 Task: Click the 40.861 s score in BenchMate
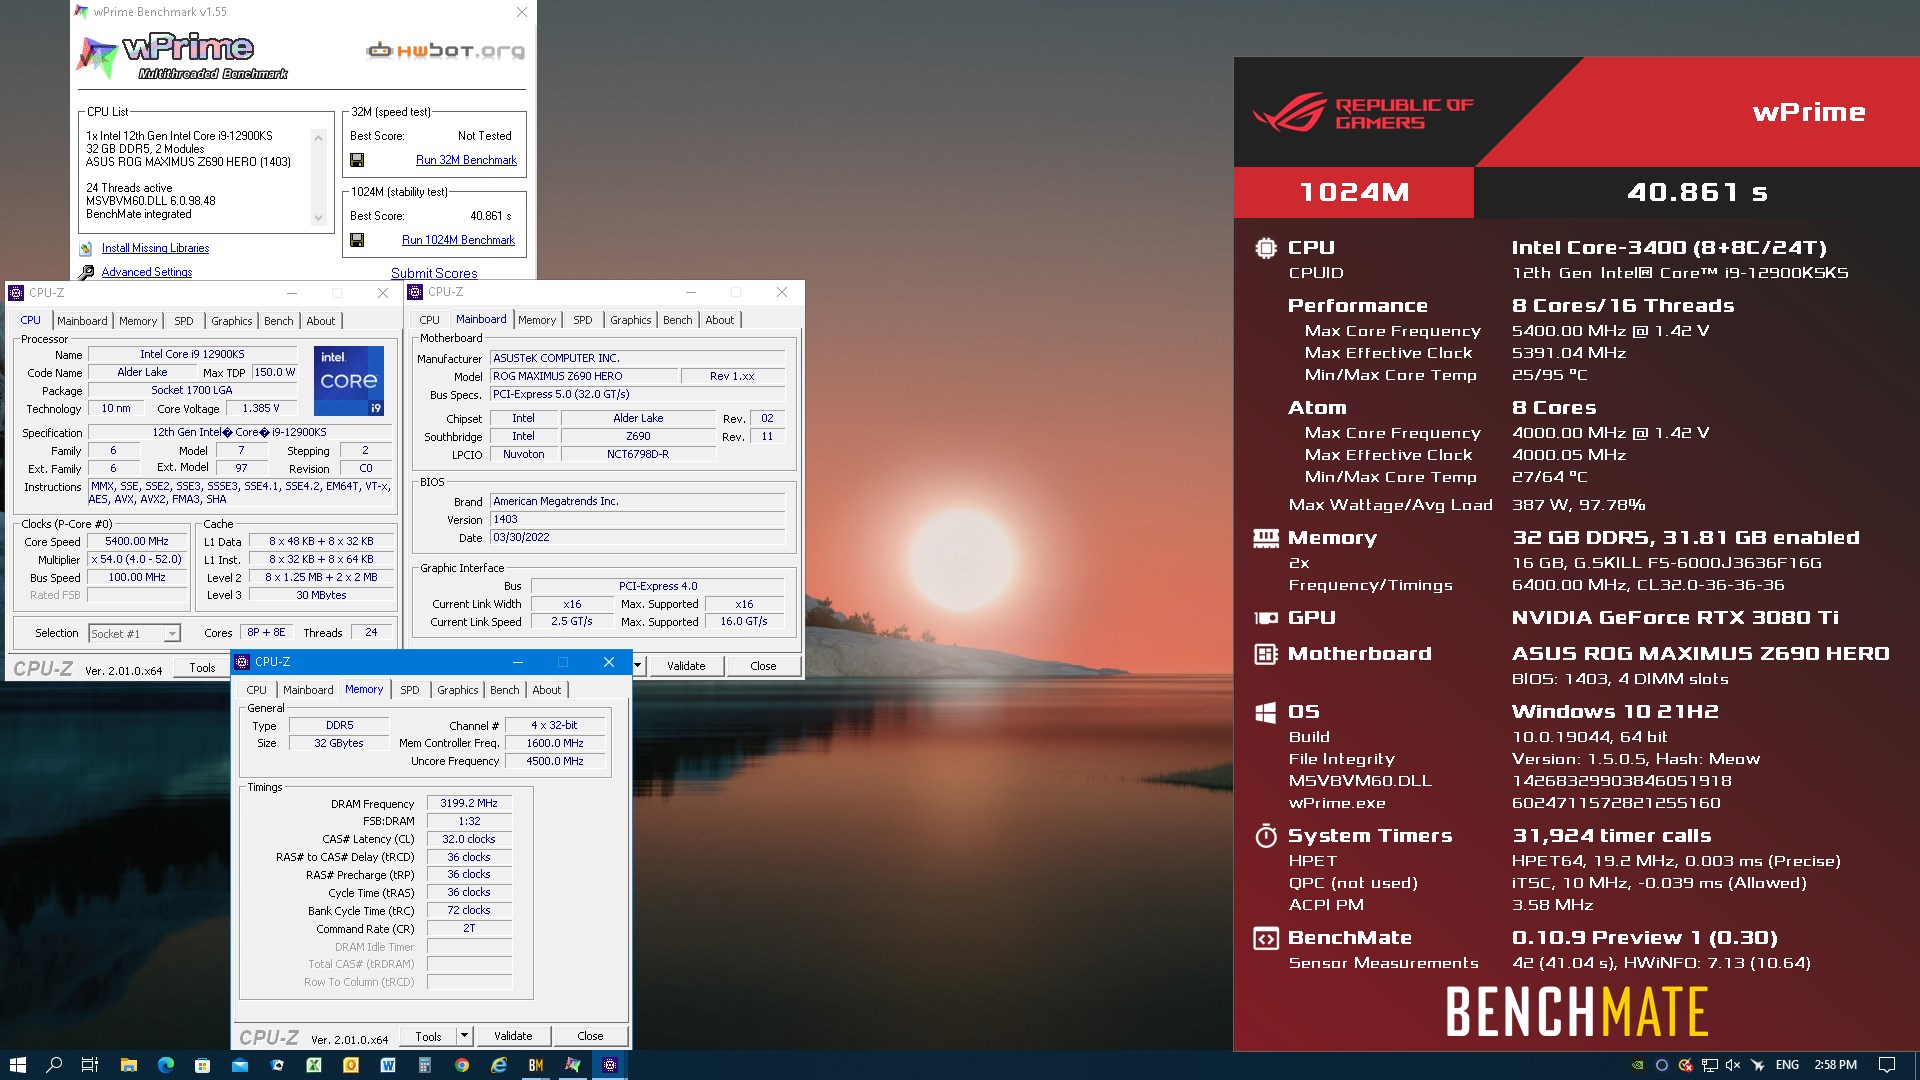1697,192
